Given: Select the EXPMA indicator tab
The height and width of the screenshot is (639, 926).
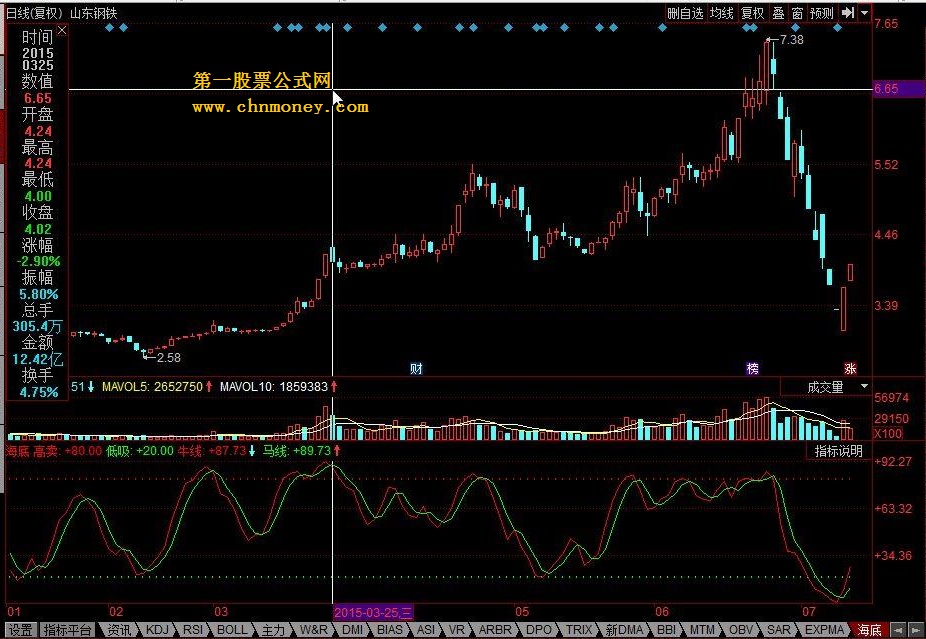Looking at the screenshot, I should [824, 630].
